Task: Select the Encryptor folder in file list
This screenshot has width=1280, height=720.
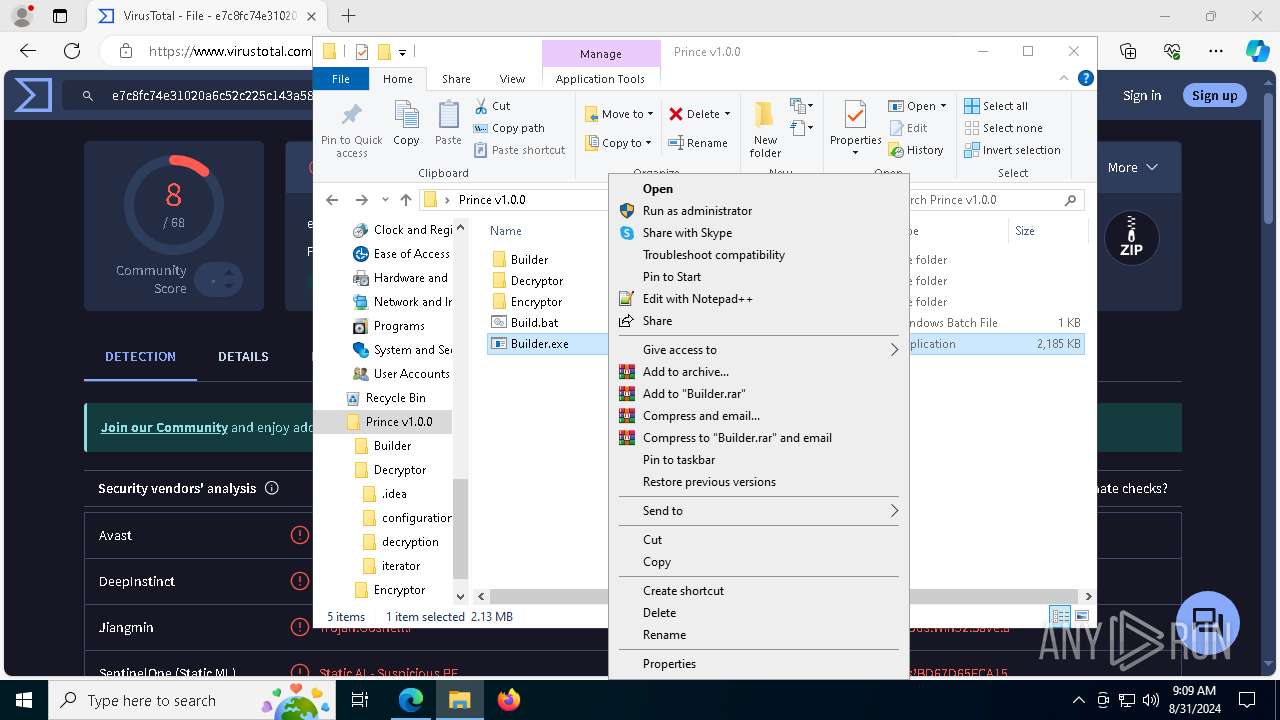Action: tap(536, 302)
